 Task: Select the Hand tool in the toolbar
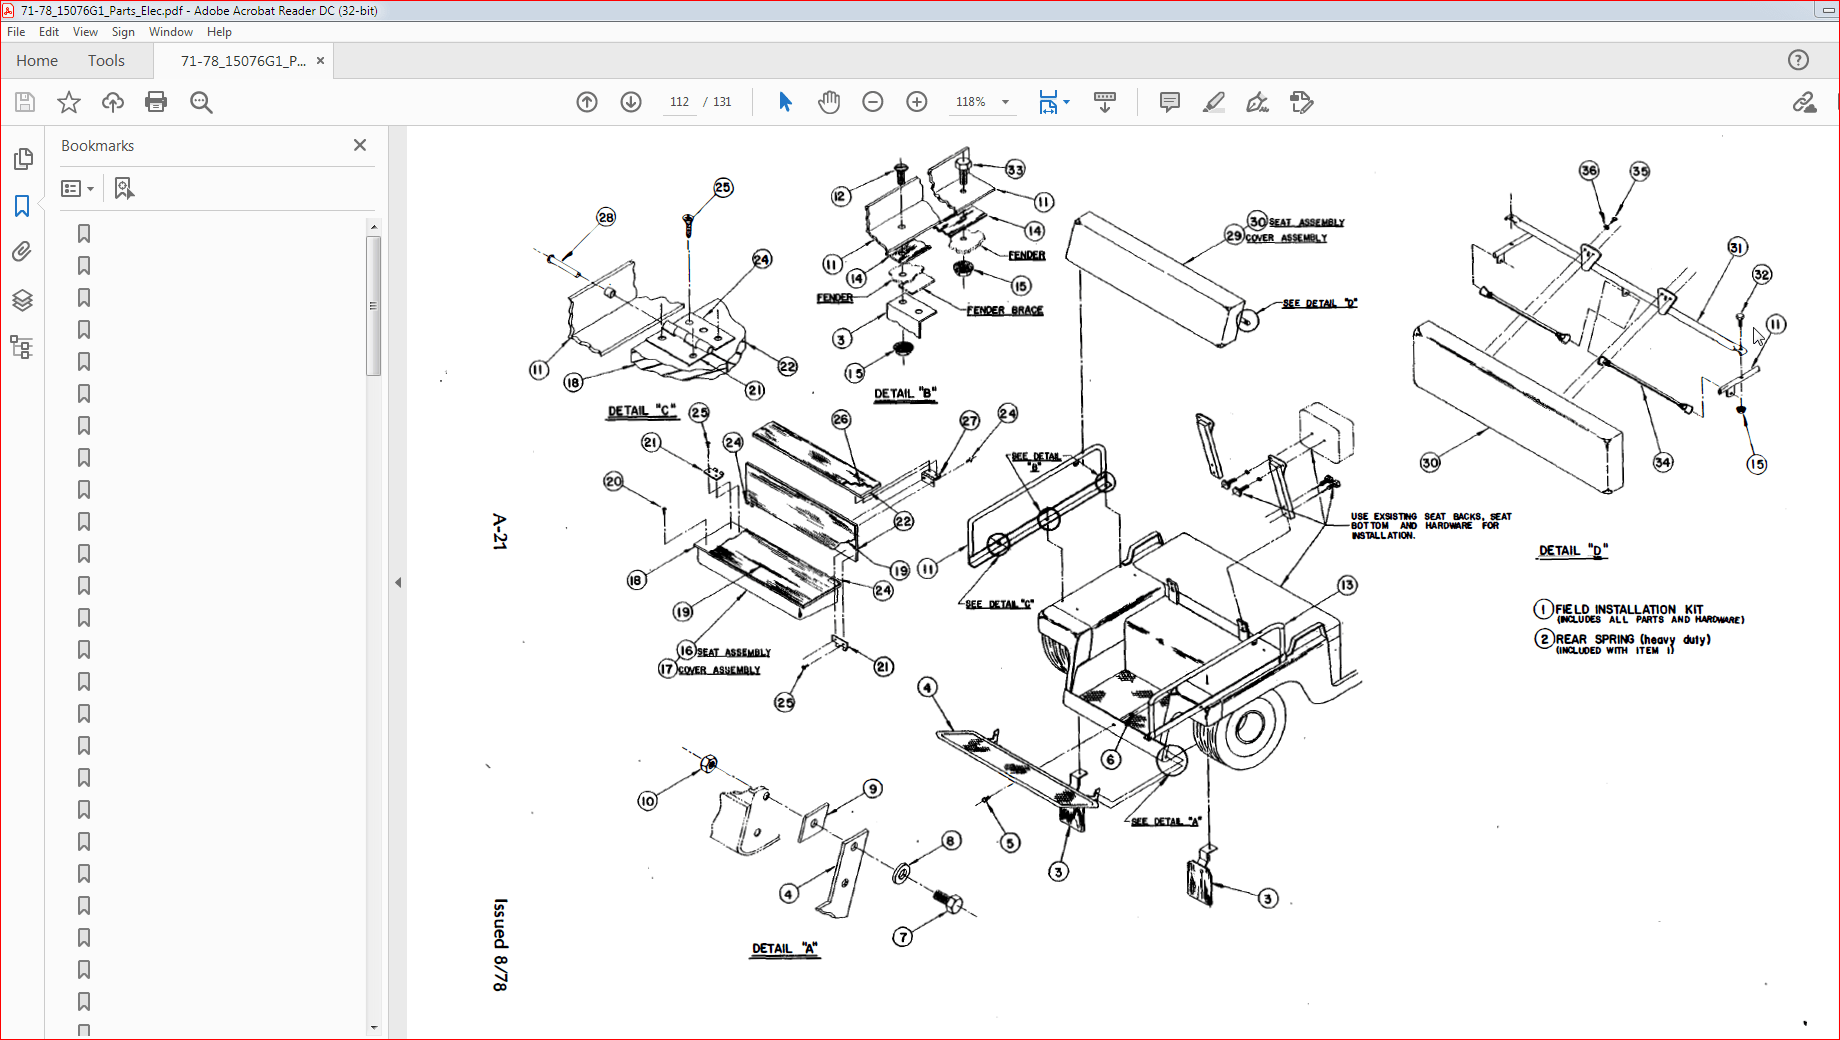pos(829,101)
